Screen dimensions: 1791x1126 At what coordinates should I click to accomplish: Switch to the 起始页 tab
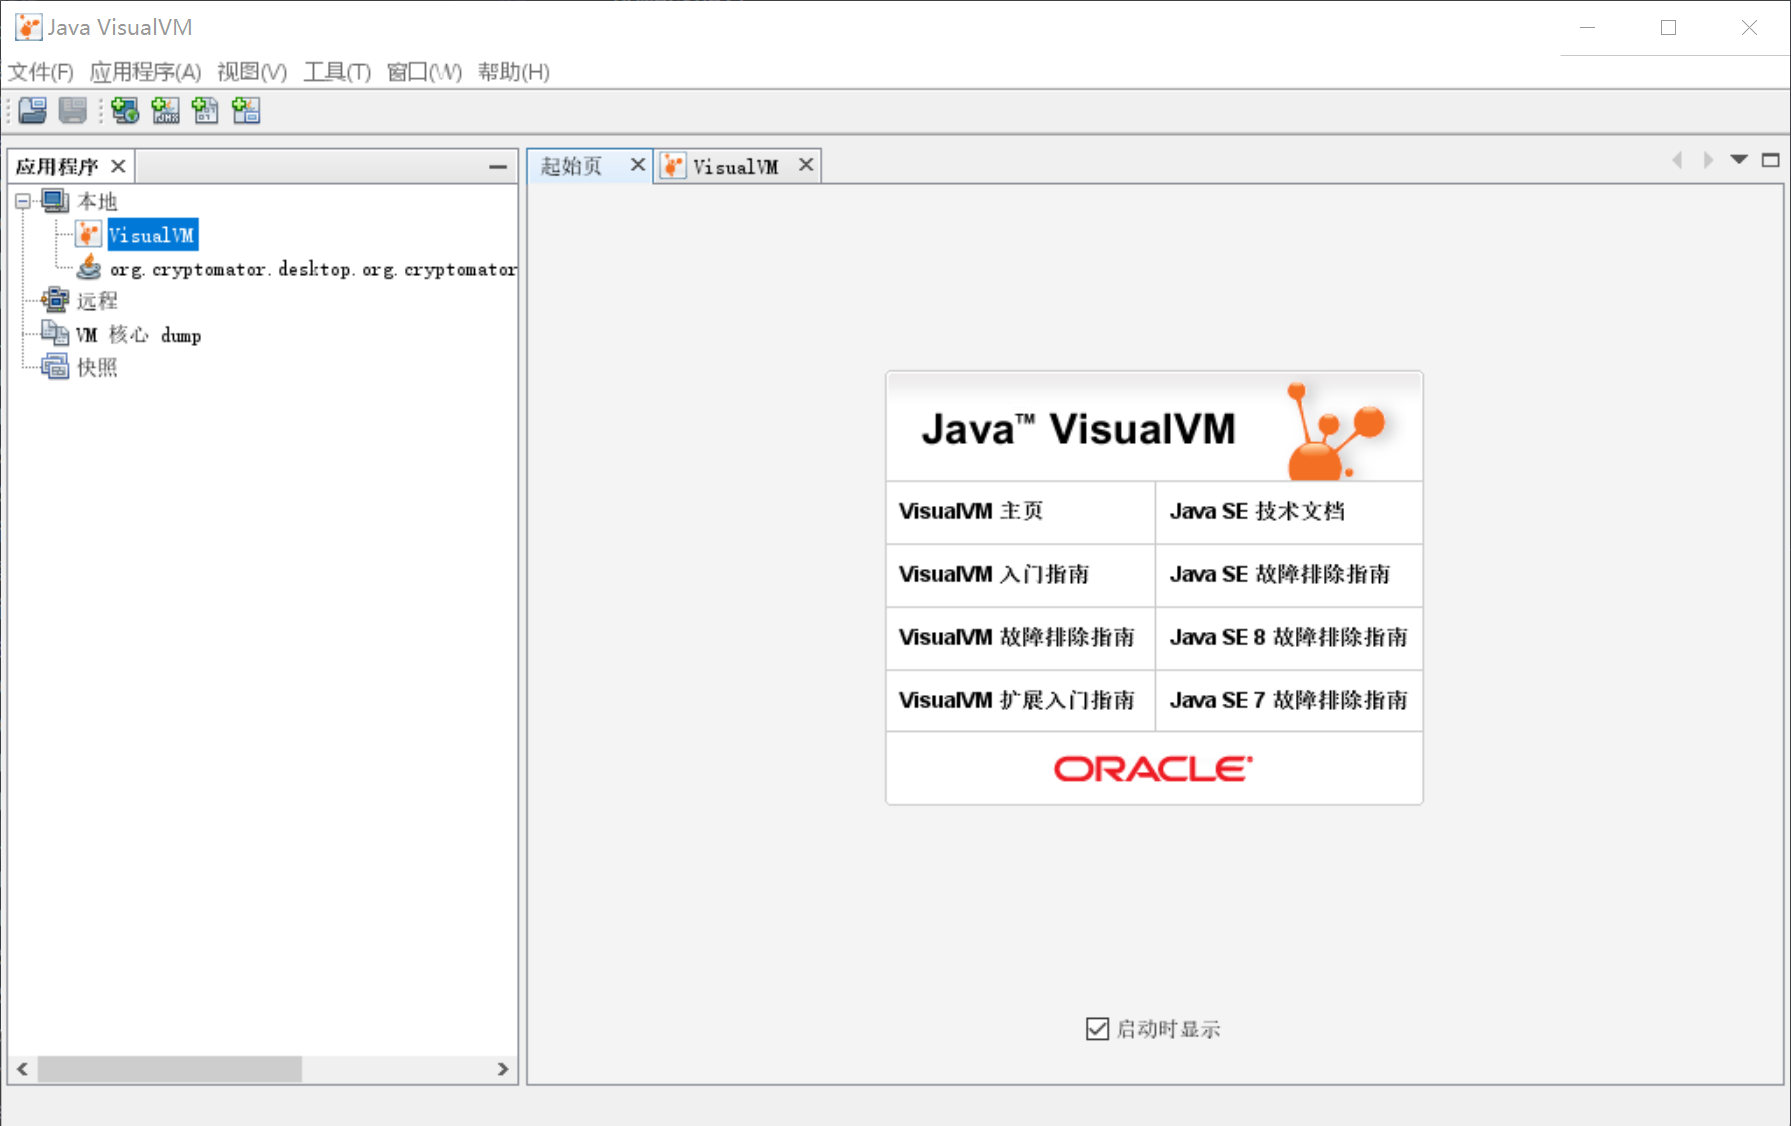coord(572,166)
